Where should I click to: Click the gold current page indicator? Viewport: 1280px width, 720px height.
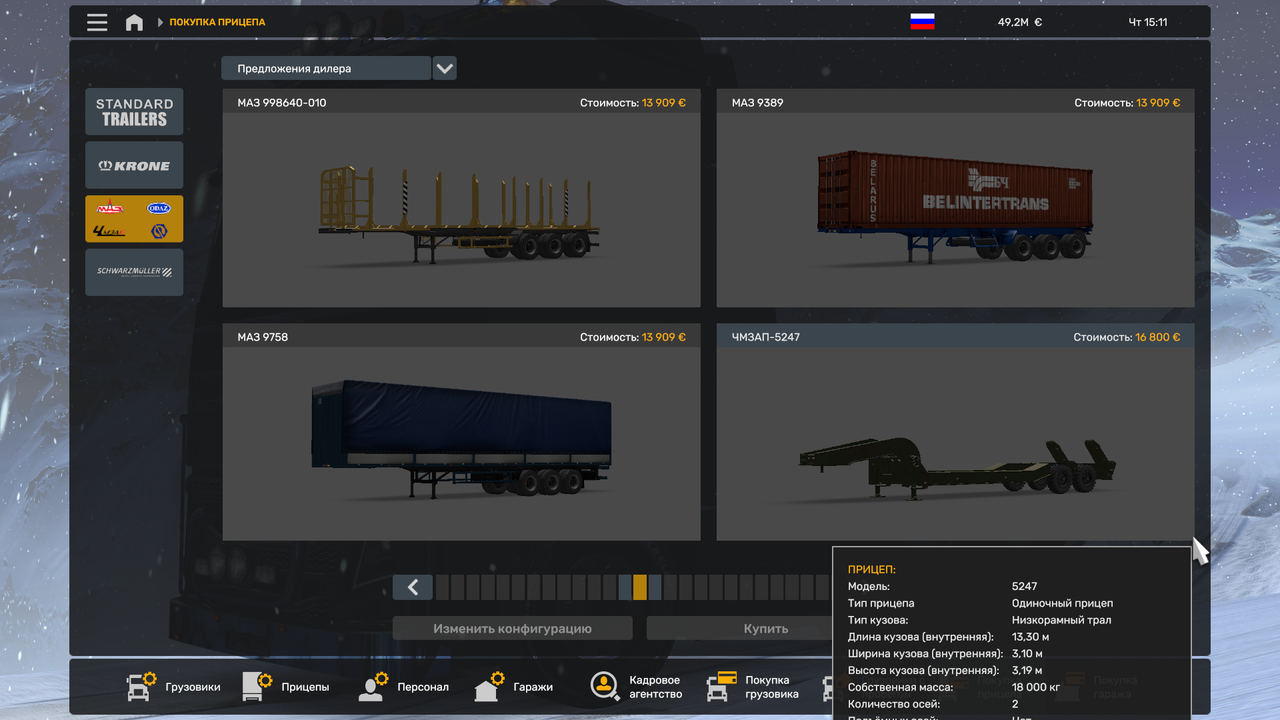coord(640,587)
